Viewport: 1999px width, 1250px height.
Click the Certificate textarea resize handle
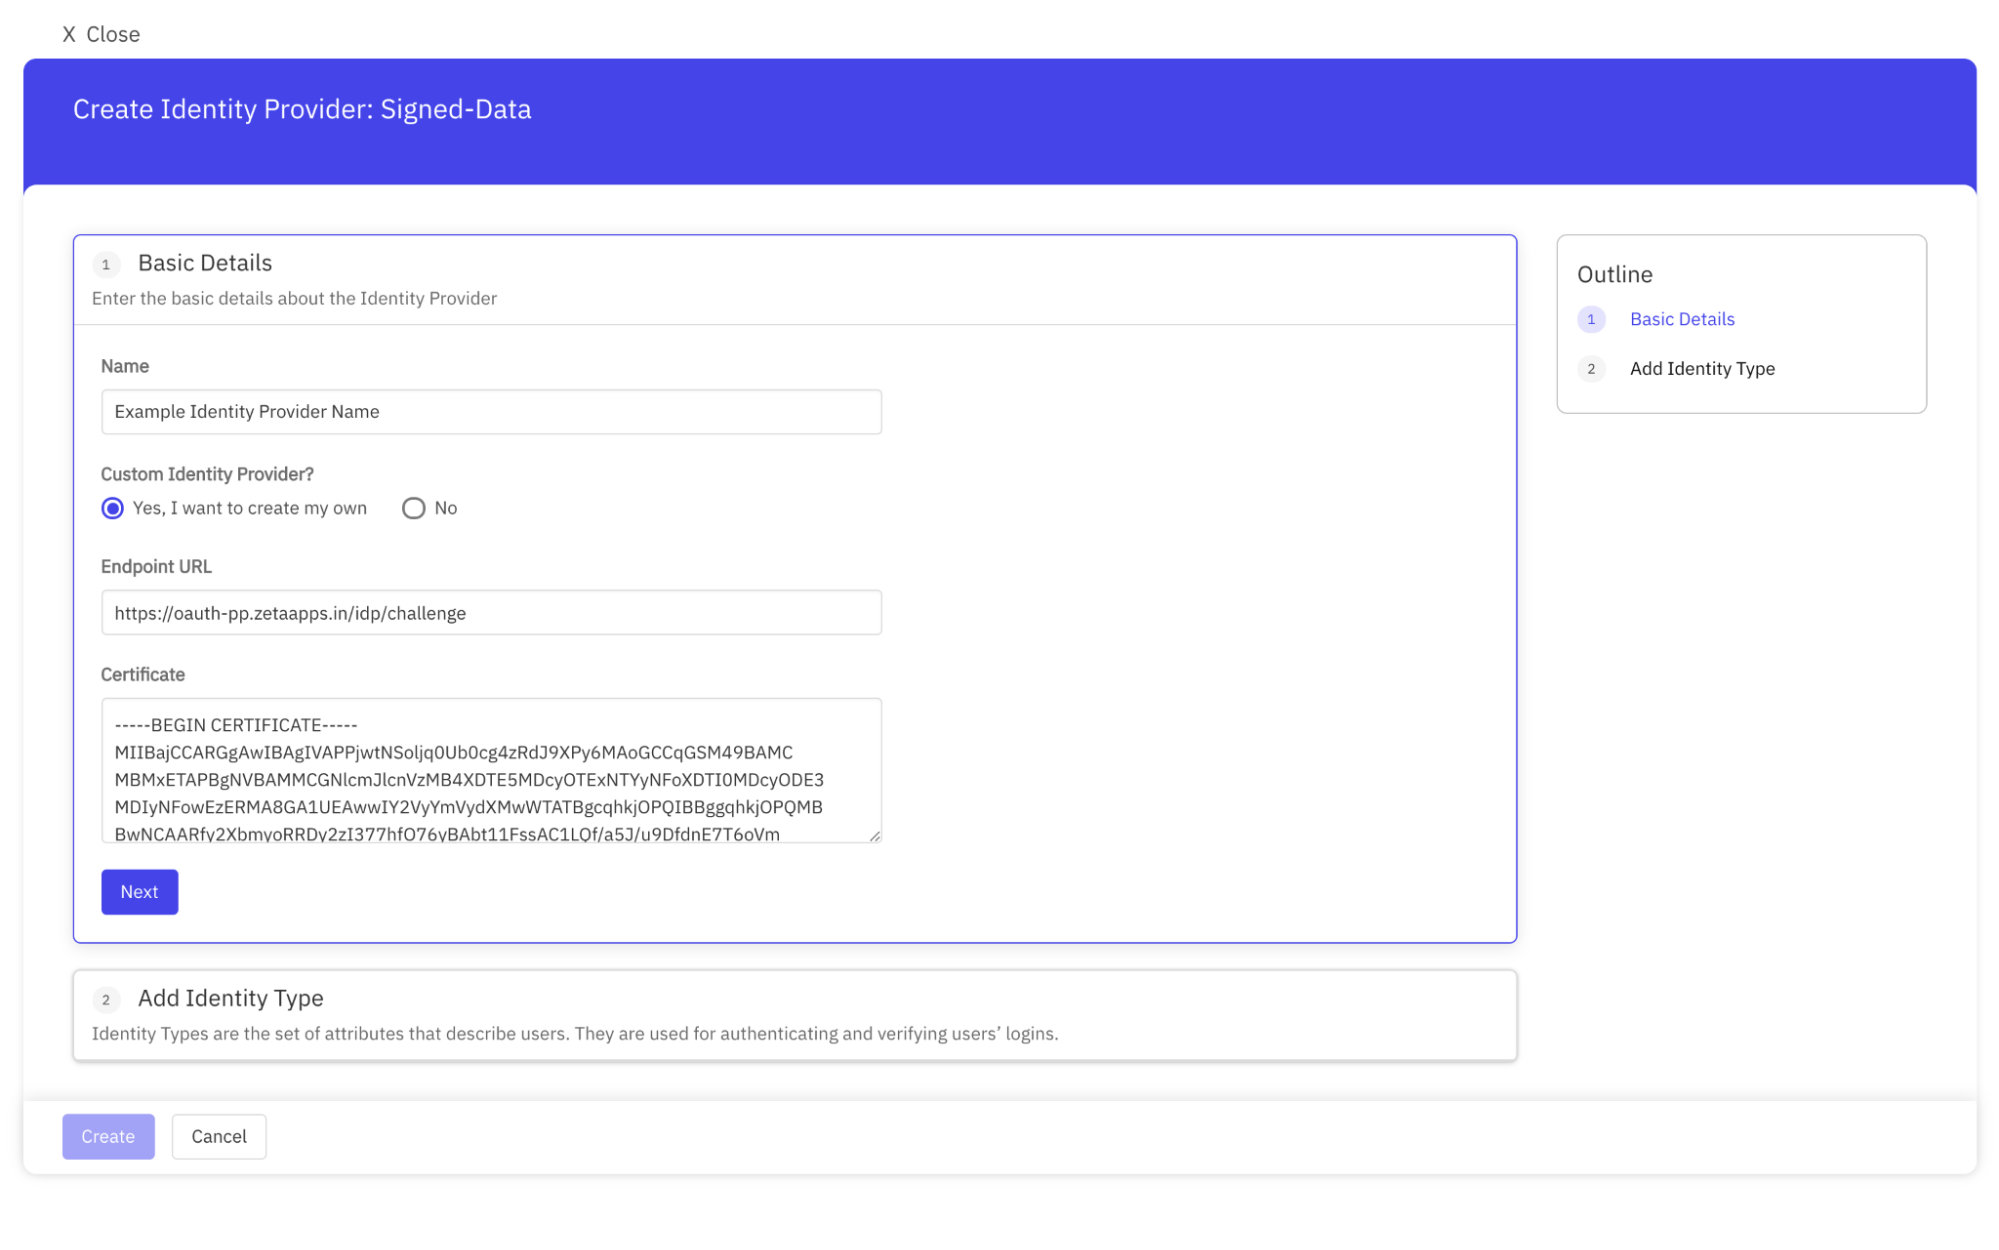(874, 835)
